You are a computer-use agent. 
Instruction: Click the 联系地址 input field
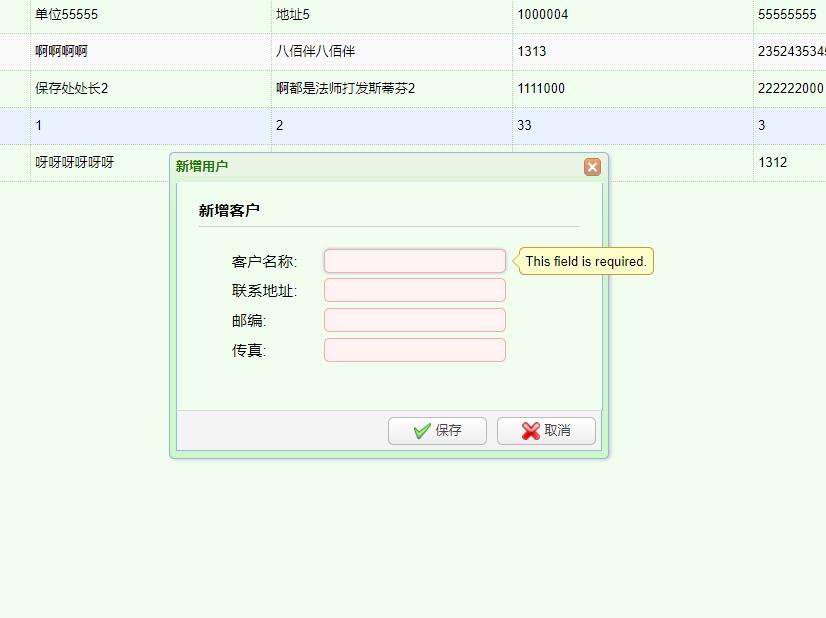click(414, 290)
